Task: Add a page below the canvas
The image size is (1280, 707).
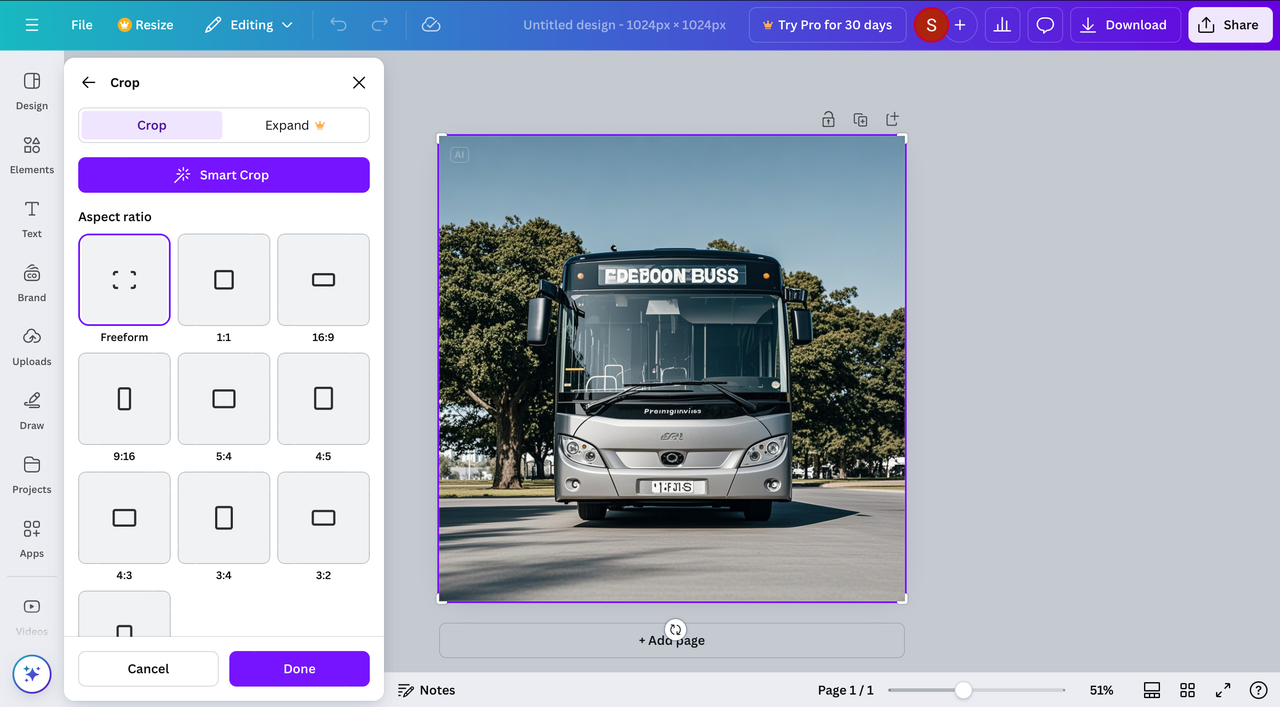Action: coord(672,640)
